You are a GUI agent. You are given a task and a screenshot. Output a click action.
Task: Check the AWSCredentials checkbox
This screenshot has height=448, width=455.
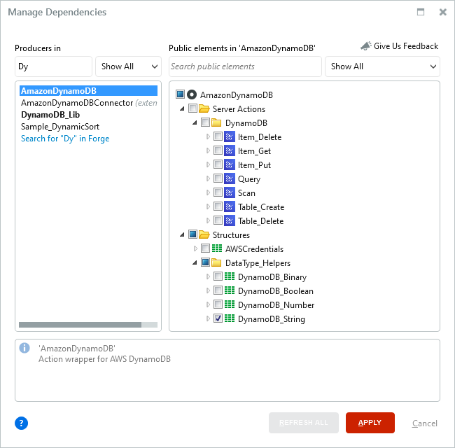205,248
